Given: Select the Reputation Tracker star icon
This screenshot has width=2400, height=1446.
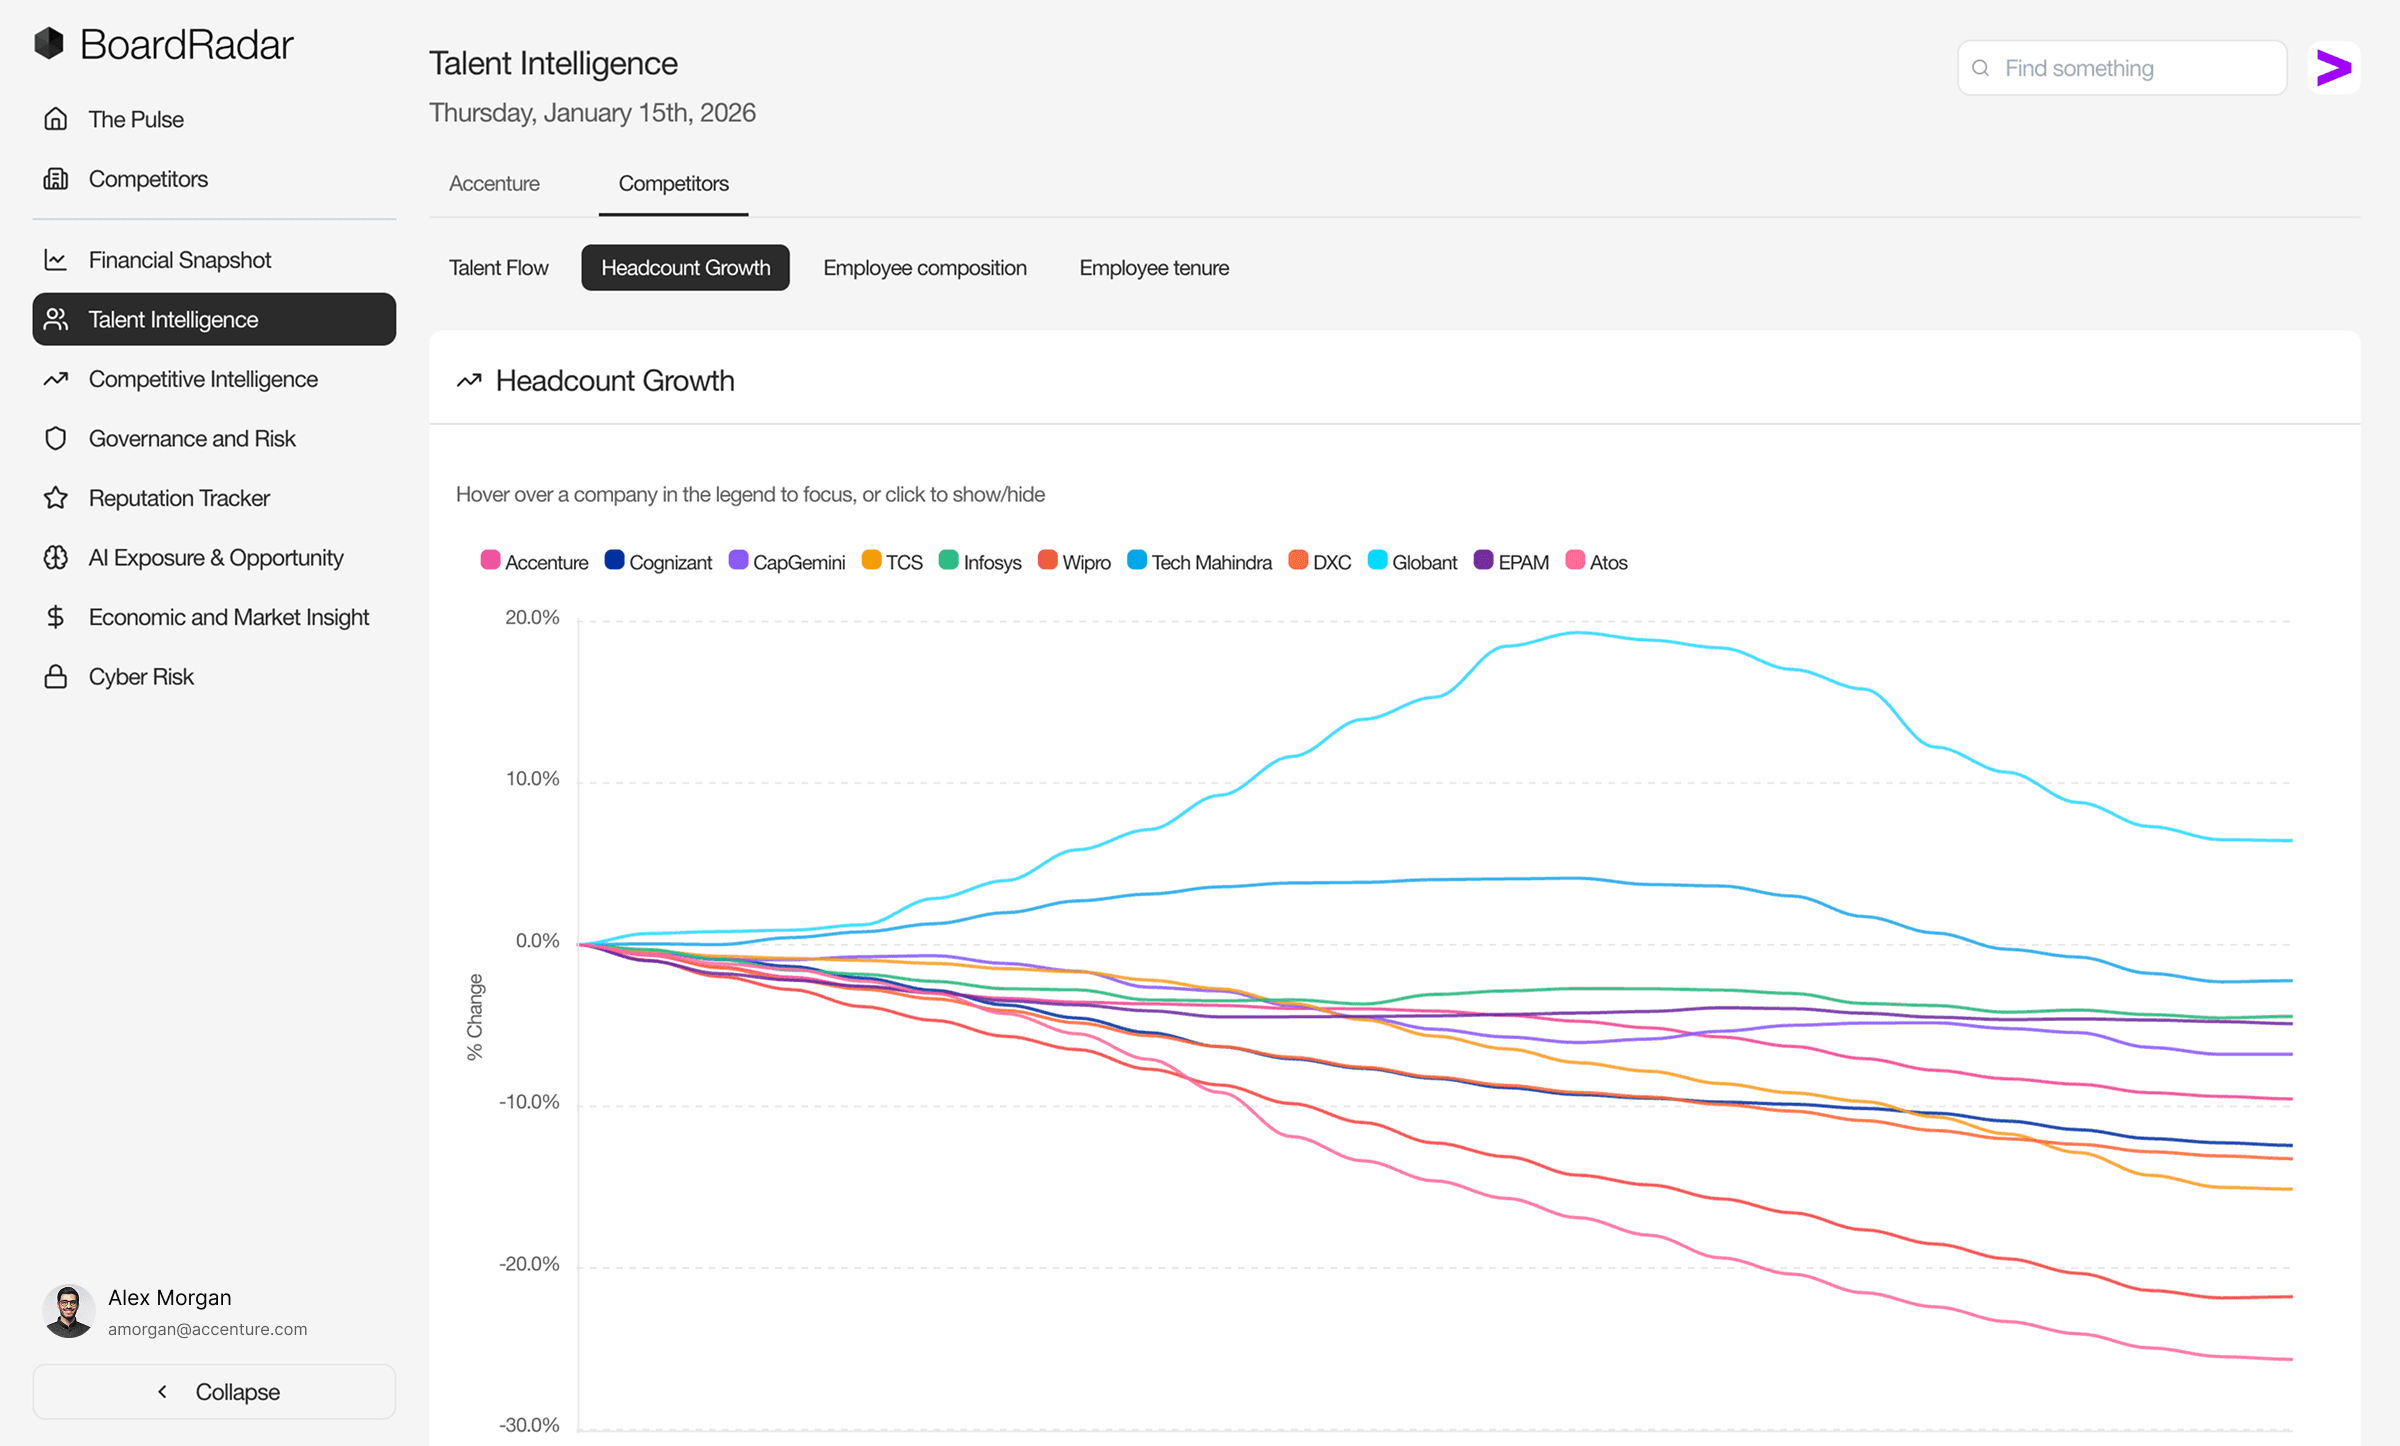Looking at the screenshot, I should 56,498.
